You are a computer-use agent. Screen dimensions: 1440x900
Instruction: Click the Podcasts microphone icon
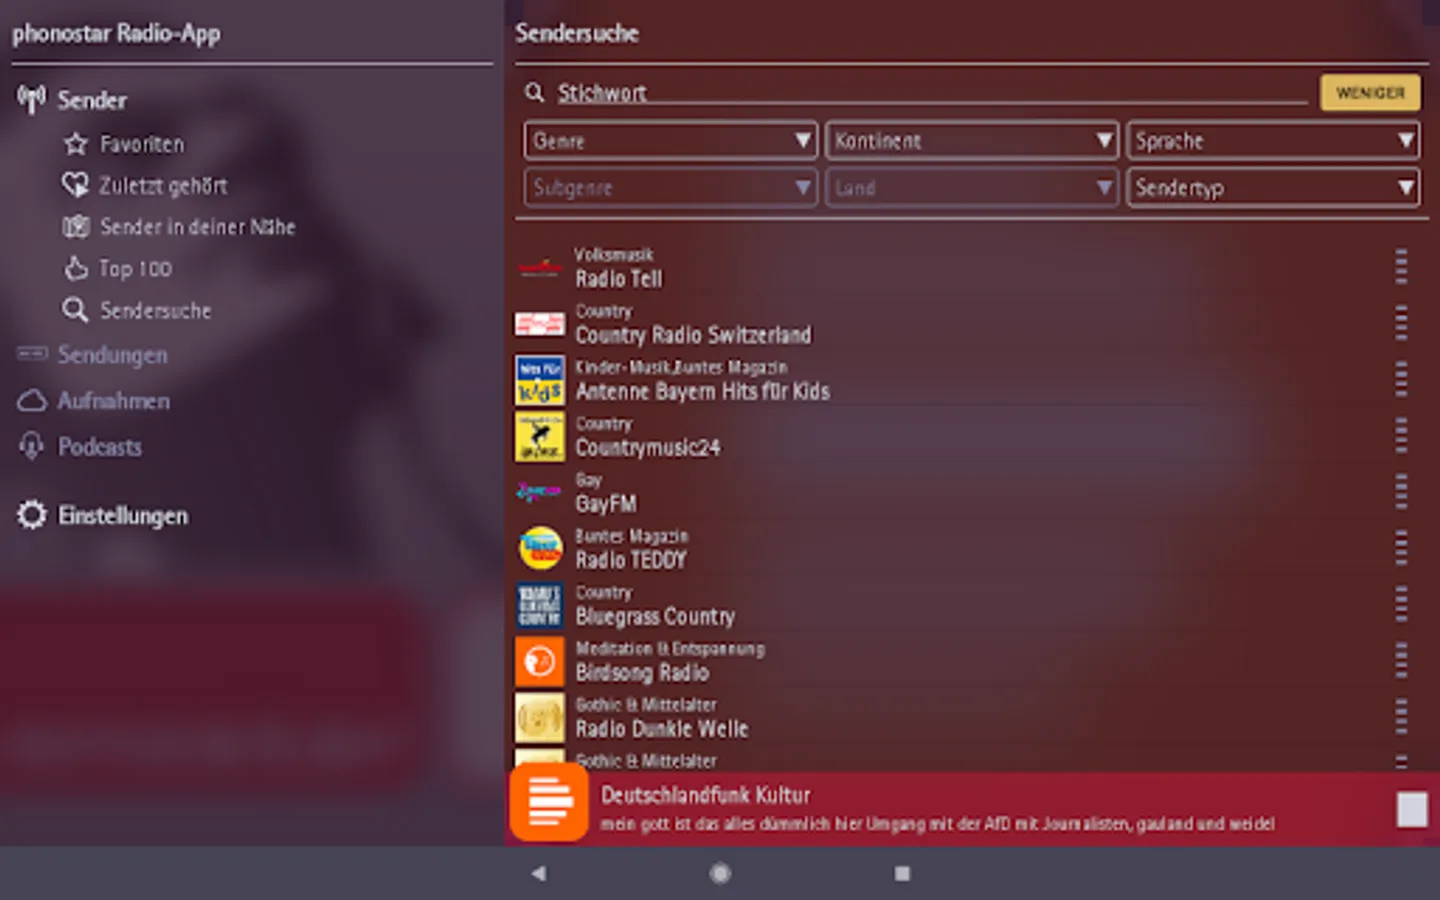(32, 446)
